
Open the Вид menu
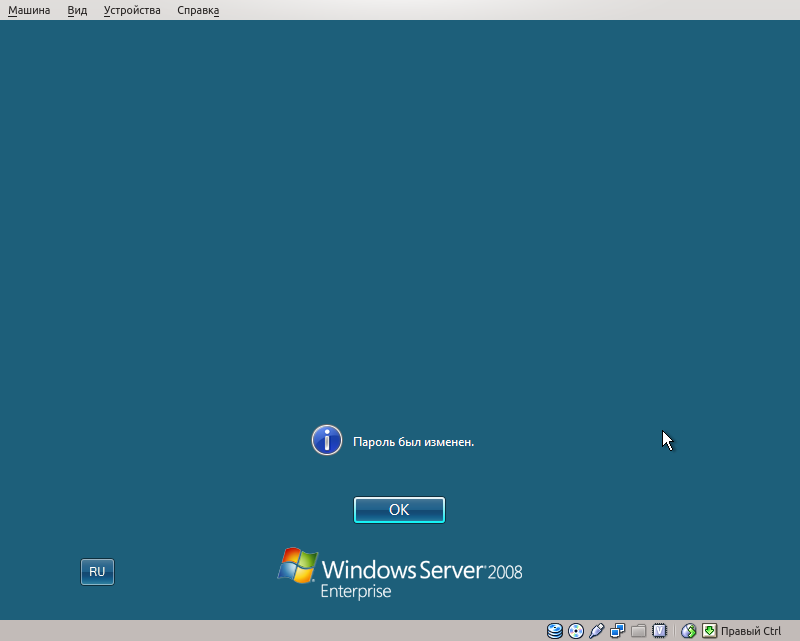point(76,9)
